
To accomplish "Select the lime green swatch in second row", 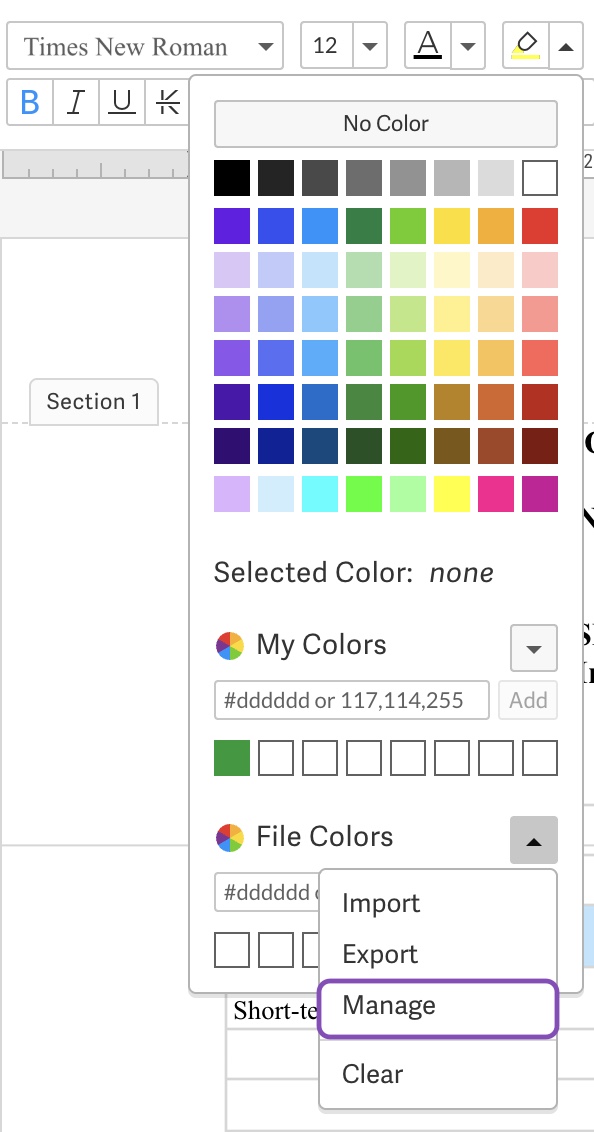I will tap(408, 226).
